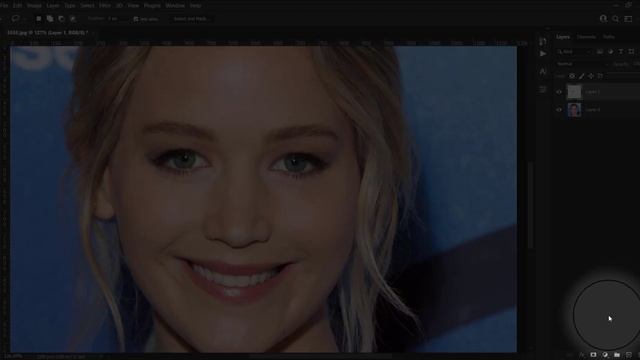640x360 pixels.
Task: Open the Select menu
Action: click(x=87, y=6)
